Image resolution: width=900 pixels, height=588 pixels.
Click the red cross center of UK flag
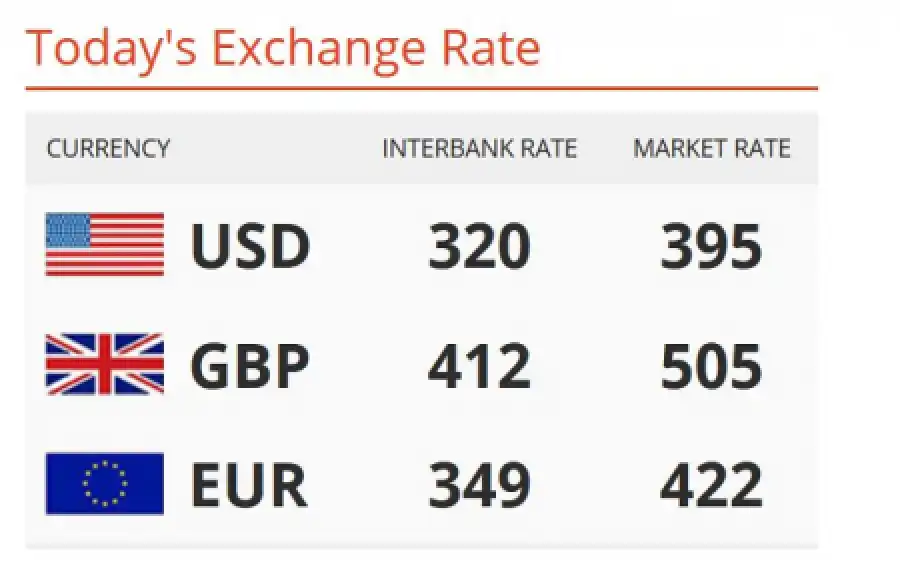[105, 364]
